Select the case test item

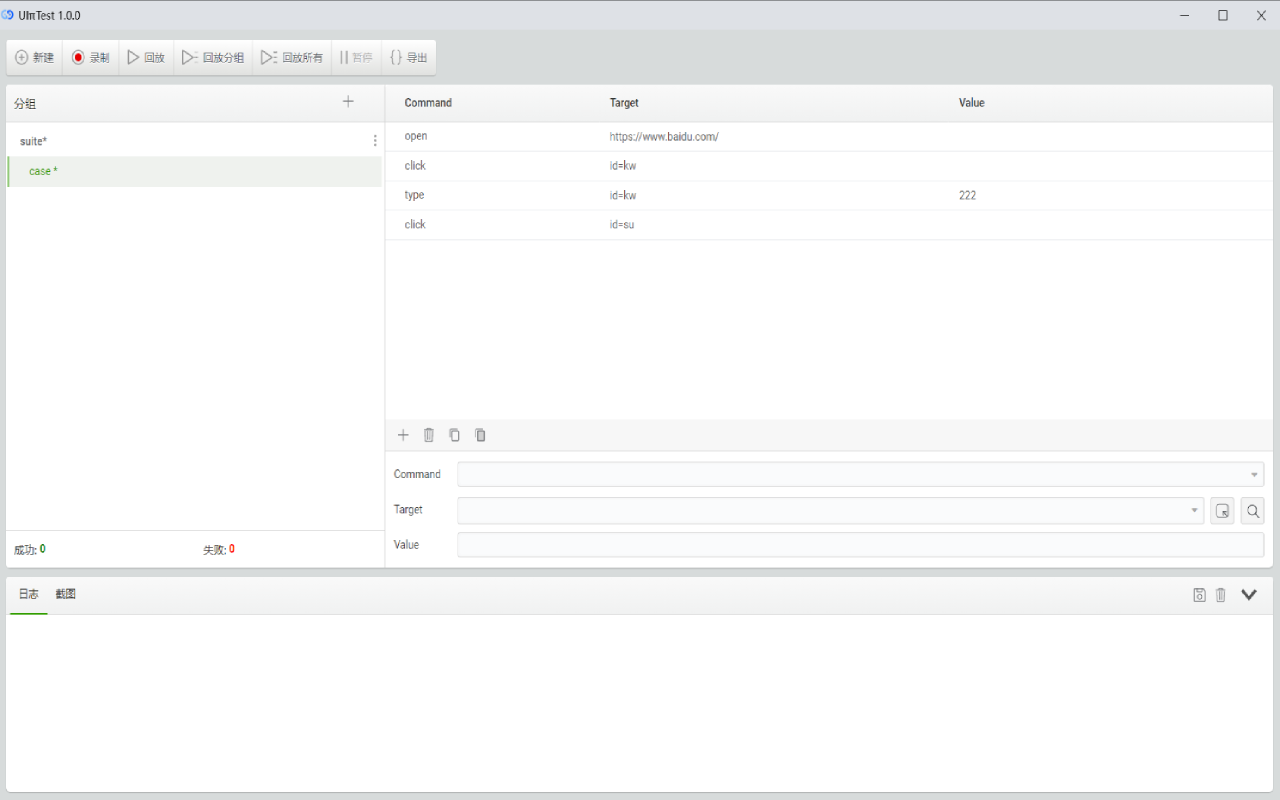(43, 171)
